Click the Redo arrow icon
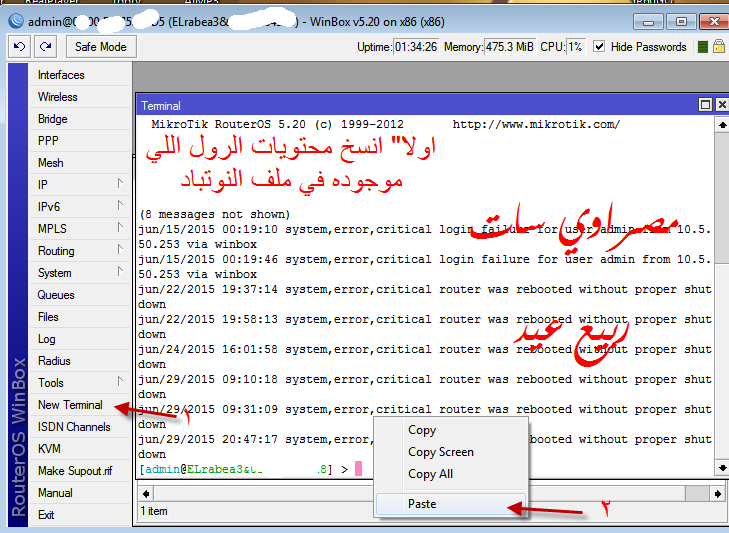This screenshot has height=533, width=729. point(46,47)
